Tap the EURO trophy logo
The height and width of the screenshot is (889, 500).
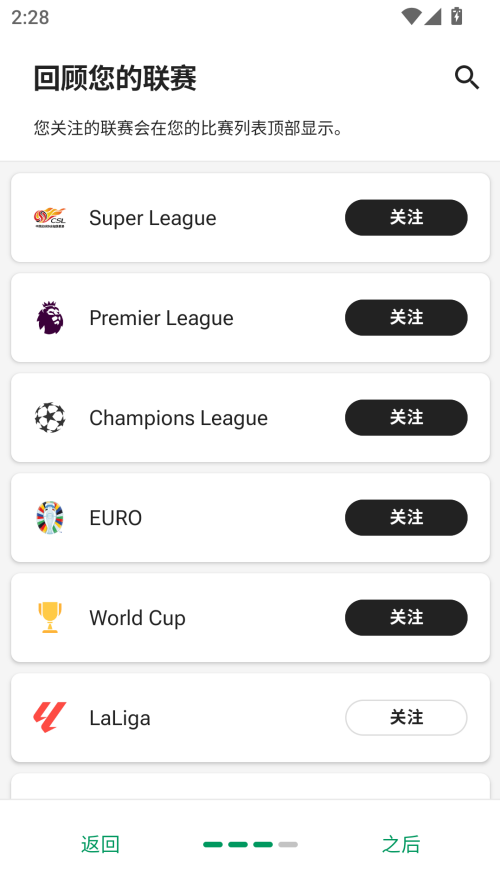[50, 518]
